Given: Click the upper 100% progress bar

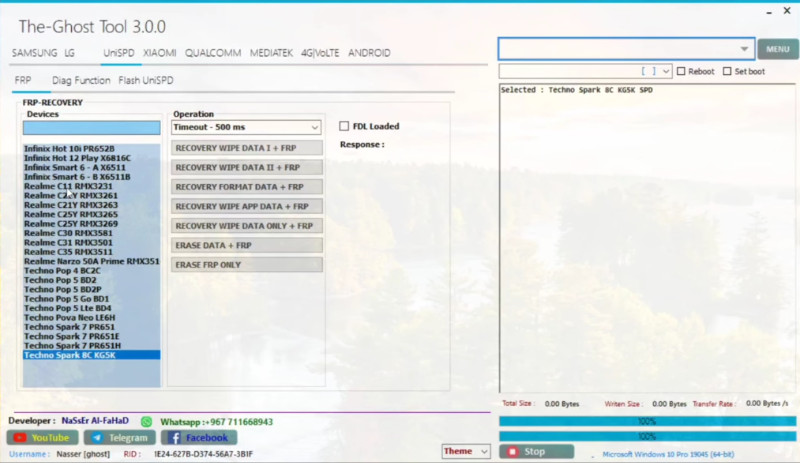Looking at the screenshot, I should pos(647,421).
